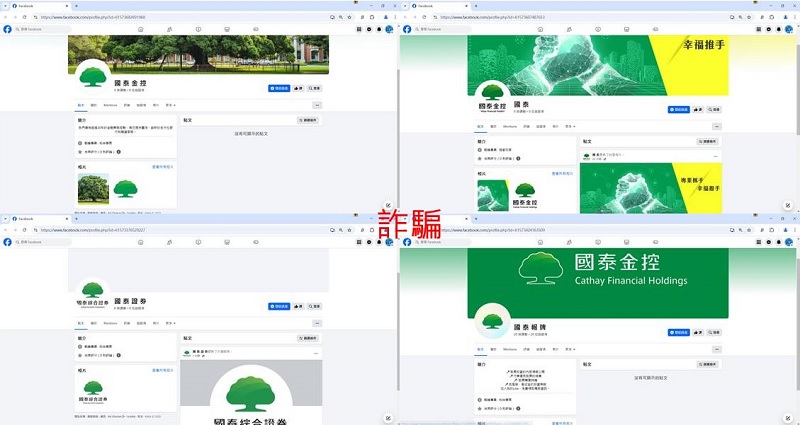800x425 pixels.
Task: Open tab search chevron in the 國泰金控 tree-photo window
Action: [x=5, y=6]
